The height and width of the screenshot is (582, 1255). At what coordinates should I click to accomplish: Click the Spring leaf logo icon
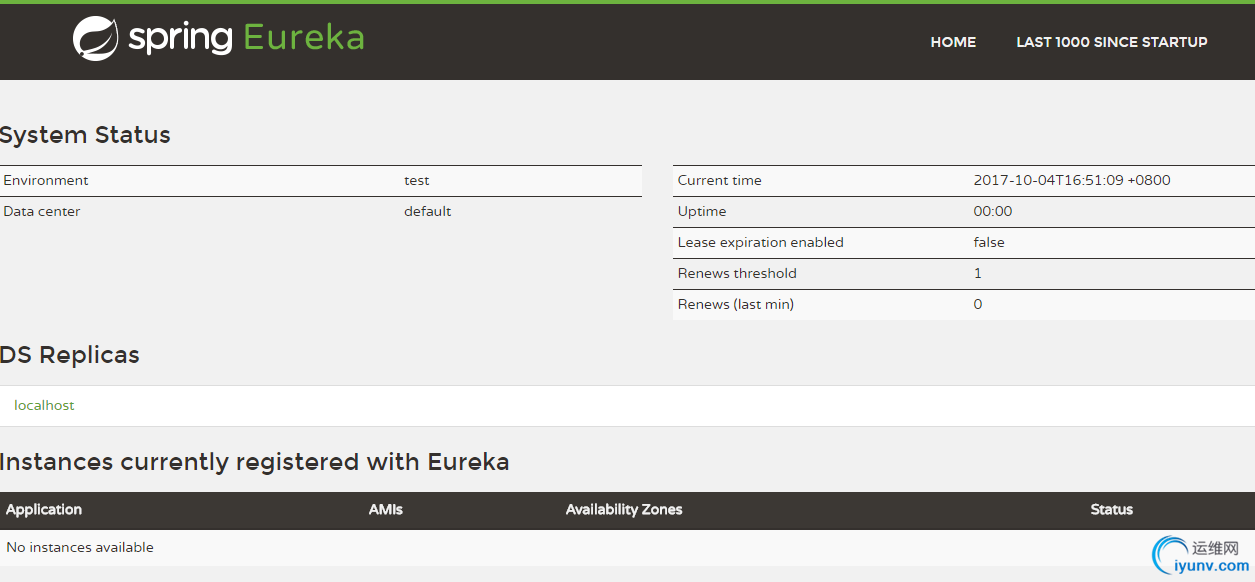(96, 39)
